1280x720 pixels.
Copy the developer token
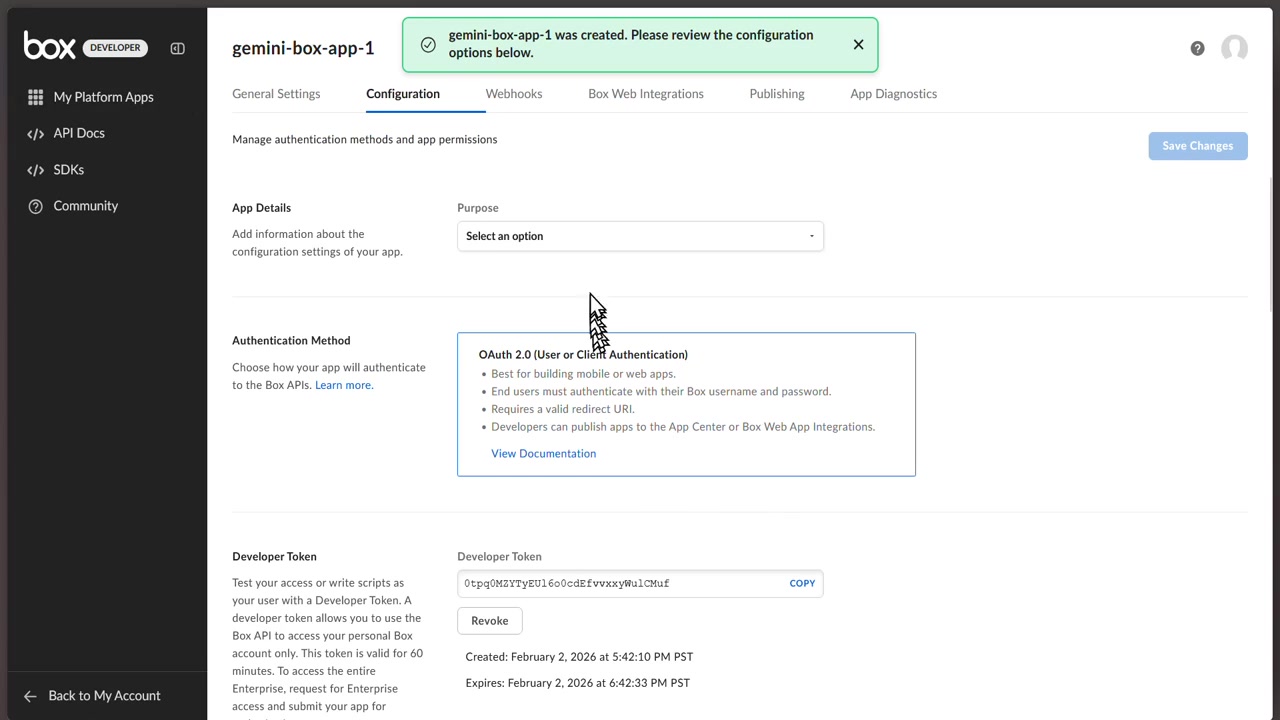tap(802, 583)
